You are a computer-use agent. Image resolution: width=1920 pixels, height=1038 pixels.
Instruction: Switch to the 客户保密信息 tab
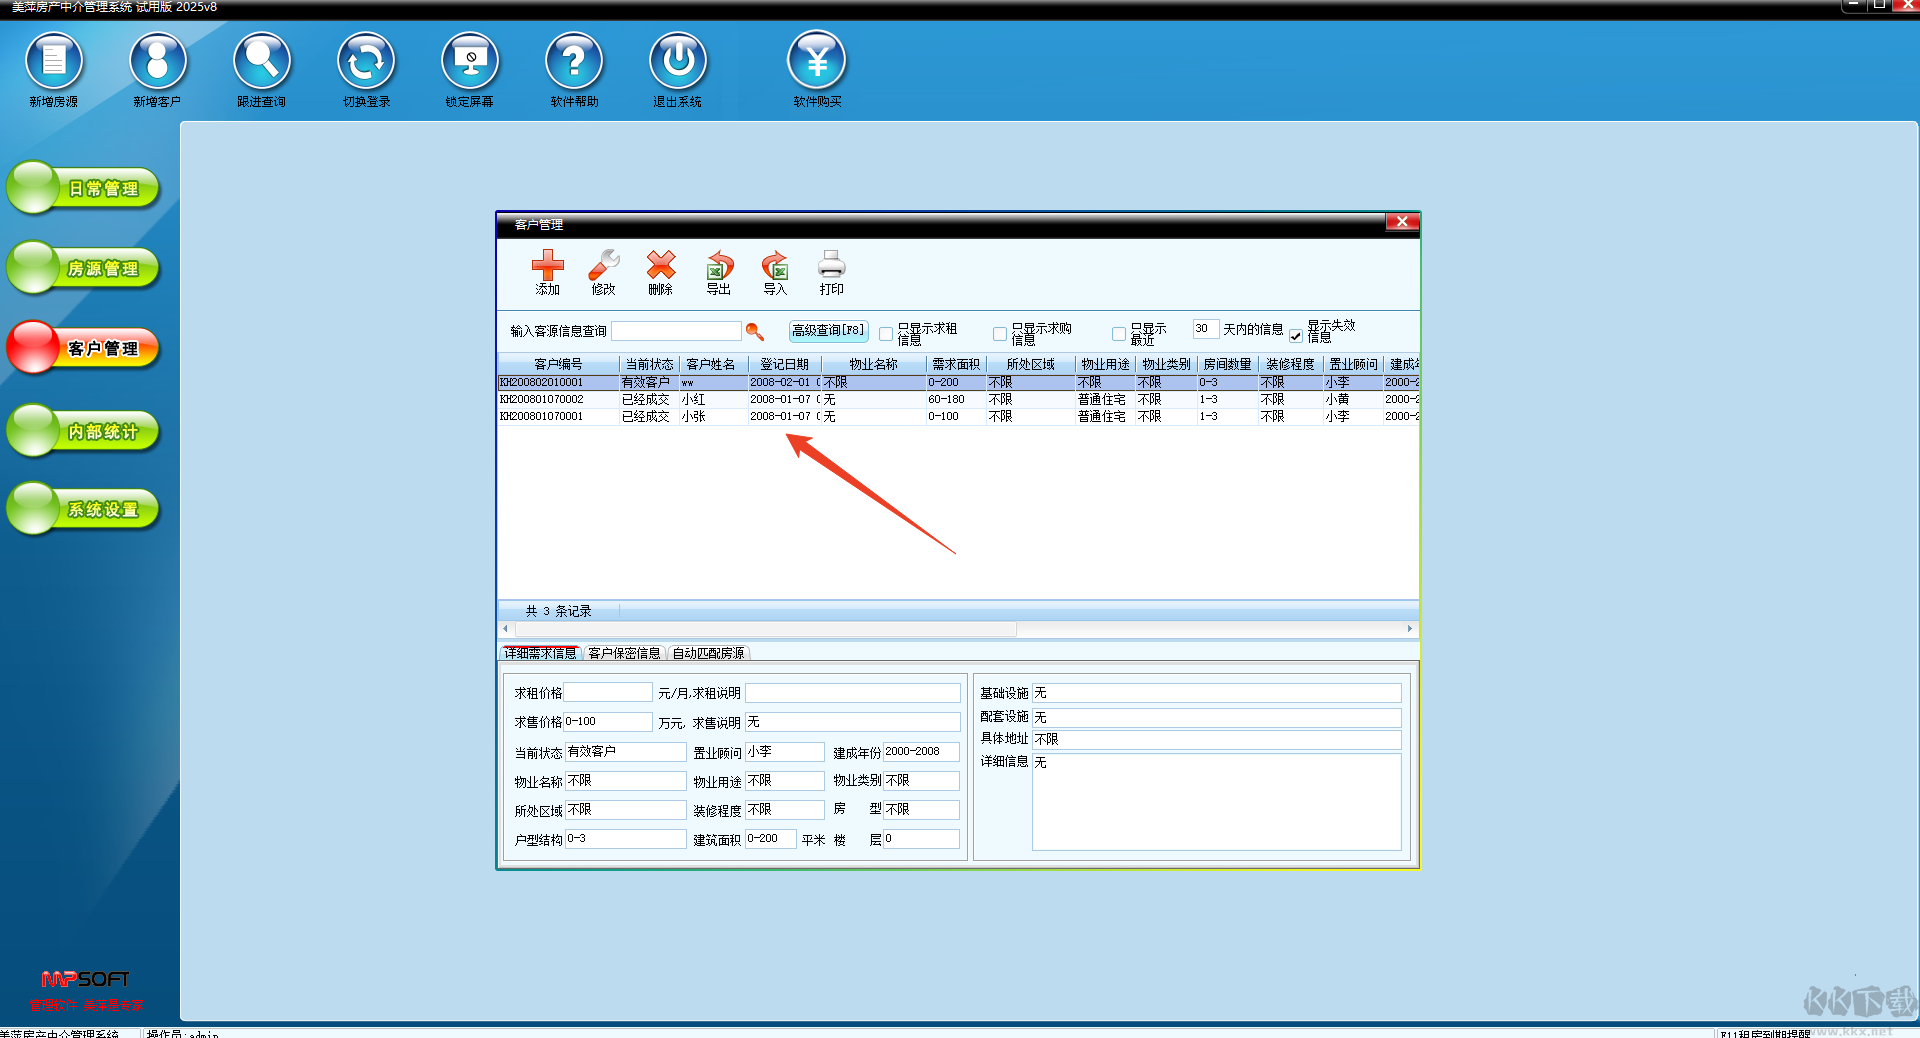coord(624,653)
